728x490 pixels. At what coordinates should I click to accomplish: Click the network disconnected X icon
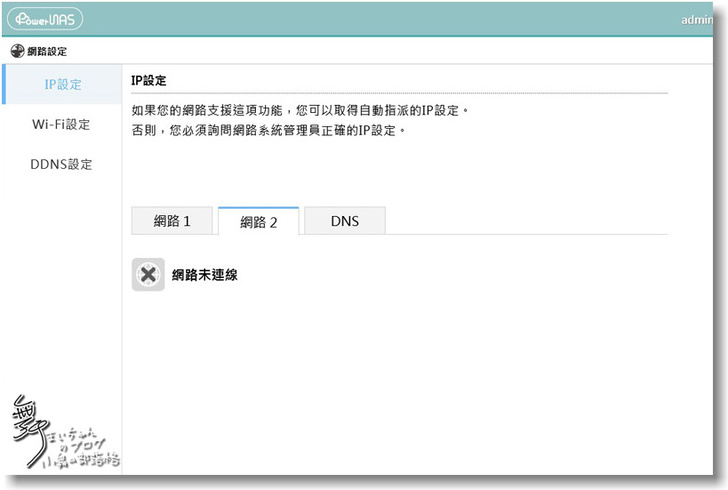pos(148,274)
